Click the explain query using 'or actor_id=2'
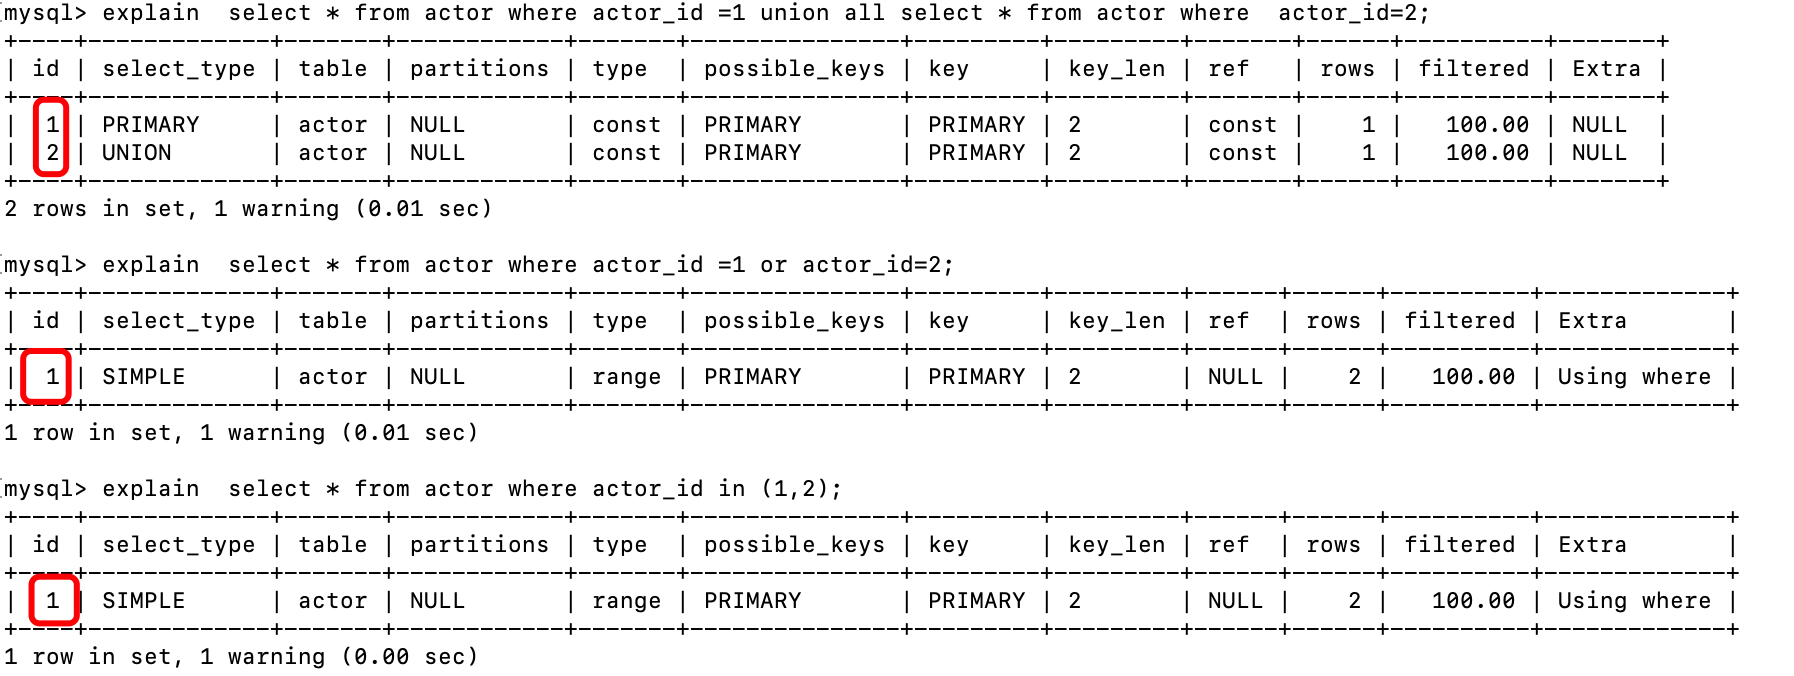Image resolution: width=1794 pixels, height=676 pixels. click(x=478, y=265)
